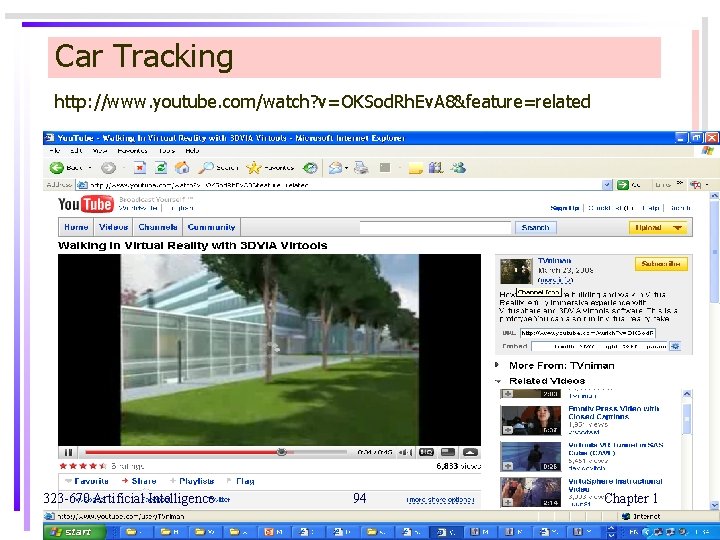The image size is (720, 540).
Task: Click the Go button beside address bar
Action: coord(629,185)
